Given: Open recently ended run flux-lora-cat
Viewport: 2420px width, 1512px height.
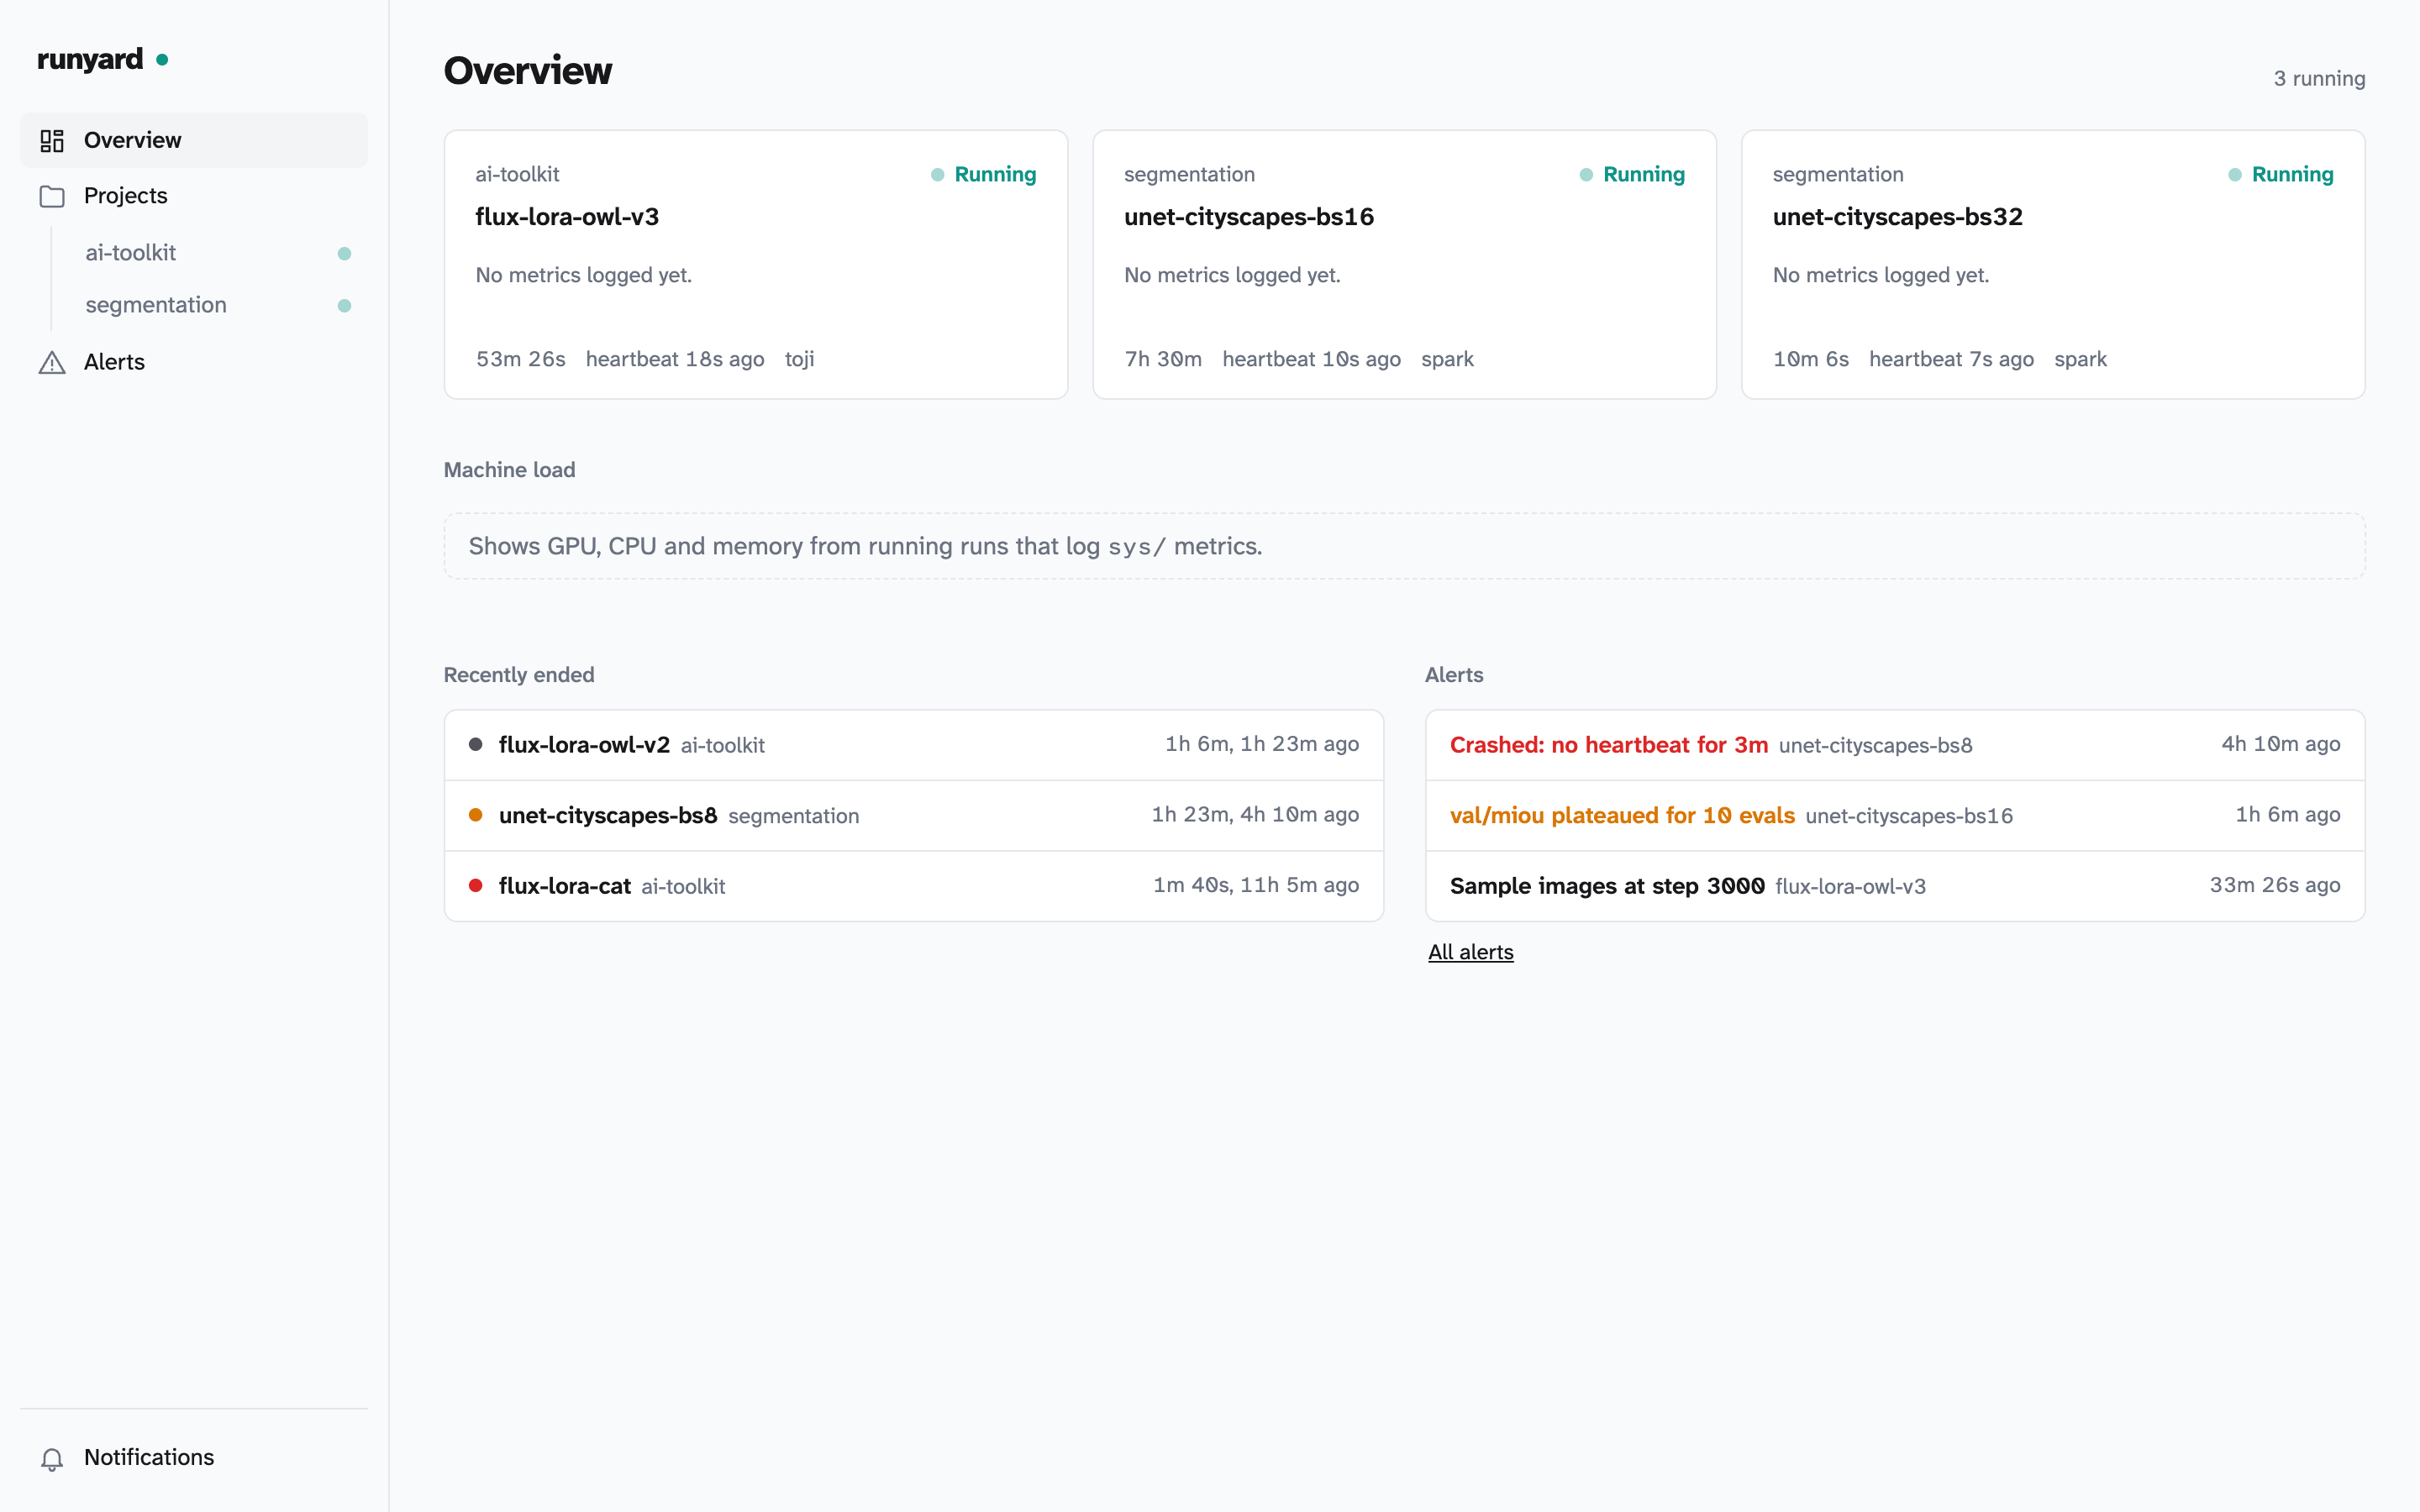Looking at the screenshot, I should pyautogui.click(x=914, y=886).
